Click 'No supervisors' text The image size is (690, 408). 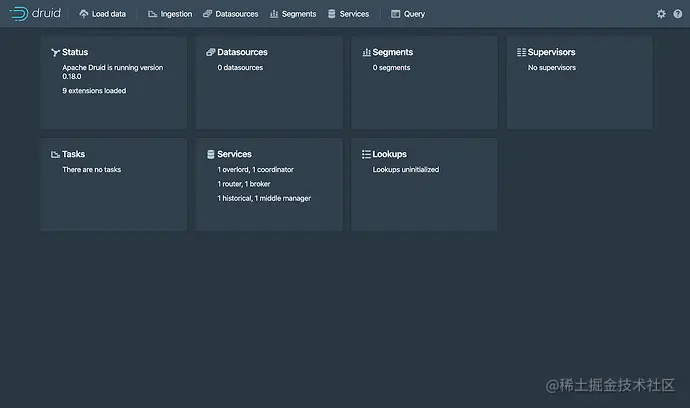tap(552, 67)
